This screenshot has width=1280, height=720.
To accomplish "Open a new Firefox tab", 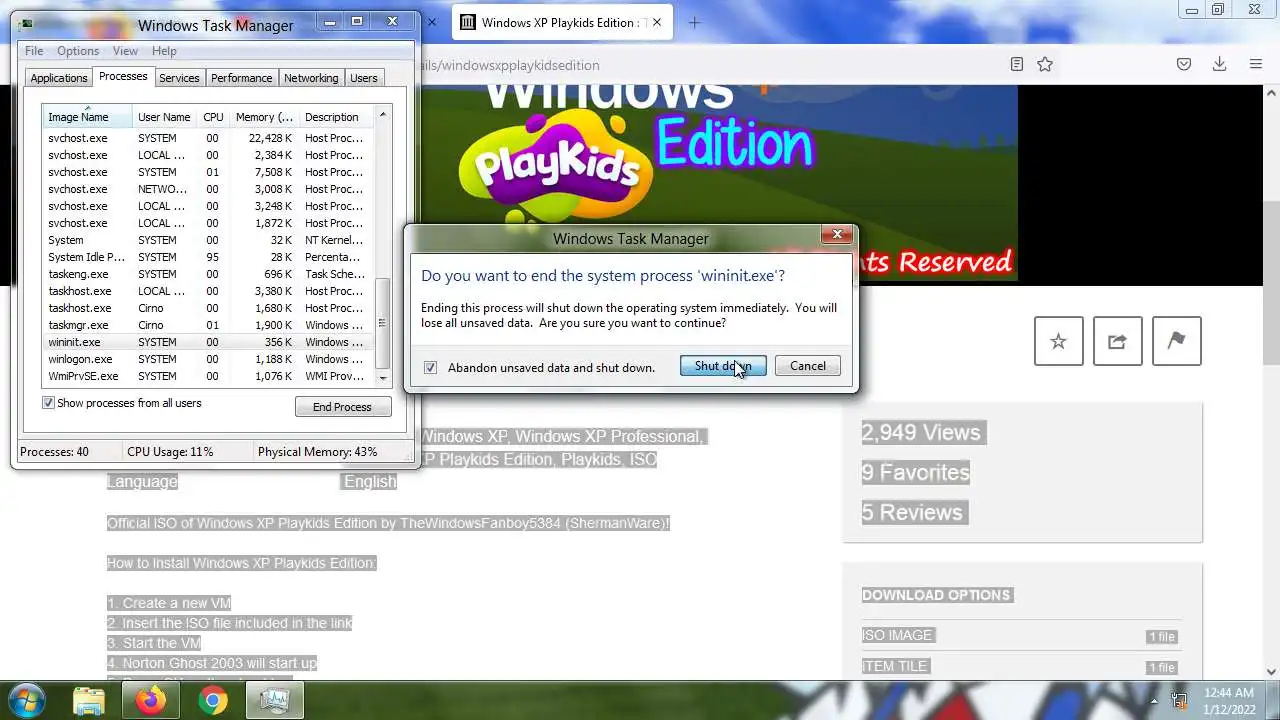I will pos(695,23).
